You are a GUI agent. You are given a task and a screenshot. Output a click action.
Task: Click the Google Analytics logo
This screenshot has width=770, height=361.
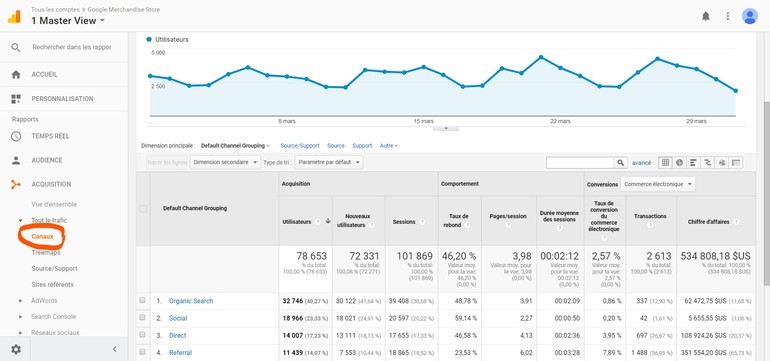click(14, 16)
